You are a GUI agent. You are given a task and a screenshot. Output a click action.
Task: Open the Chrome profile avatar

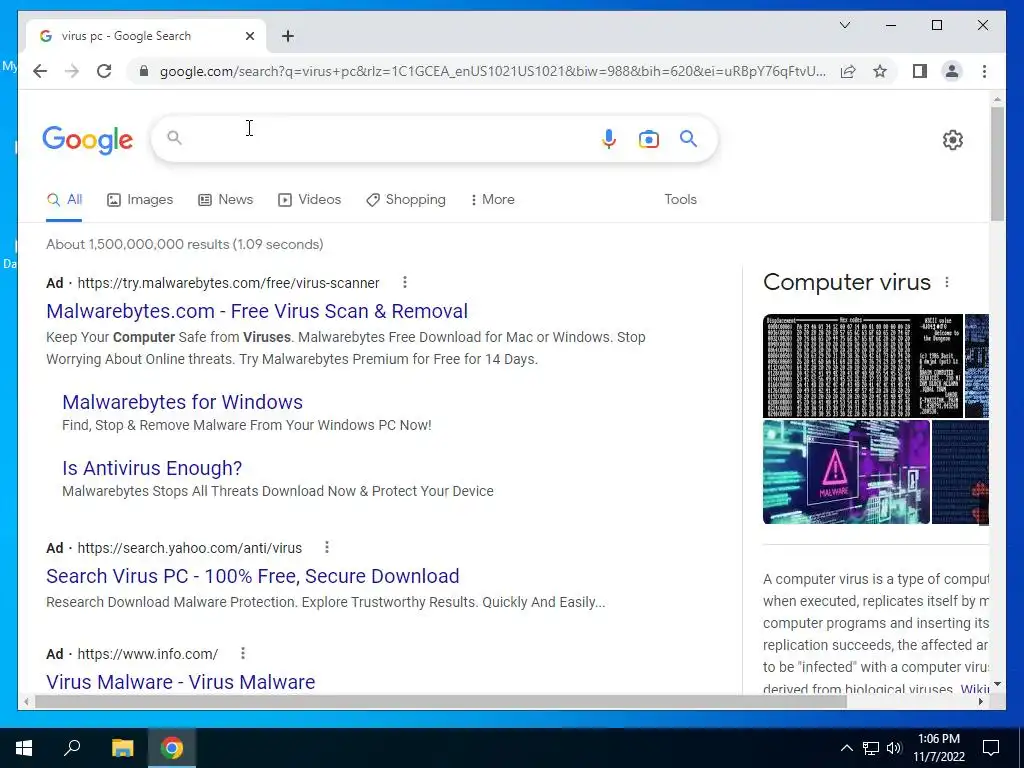pyautogui.click(x=952, y=71)
